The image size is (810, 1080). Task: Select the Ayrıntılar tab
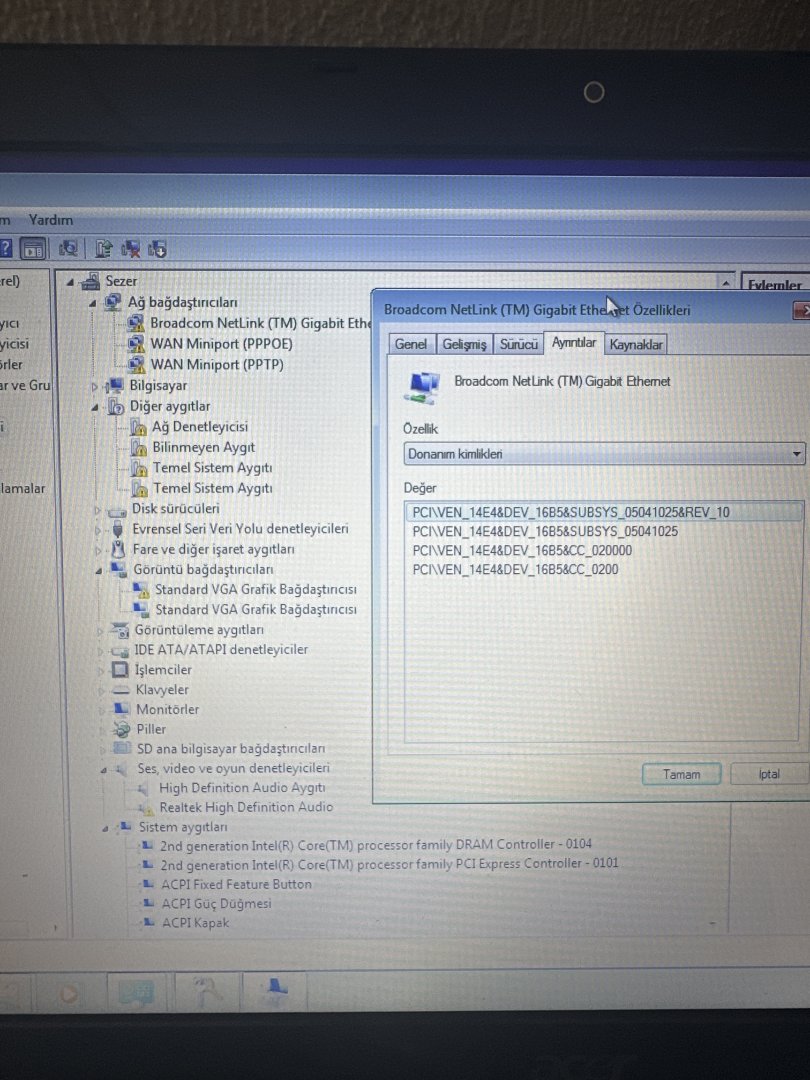574,343
